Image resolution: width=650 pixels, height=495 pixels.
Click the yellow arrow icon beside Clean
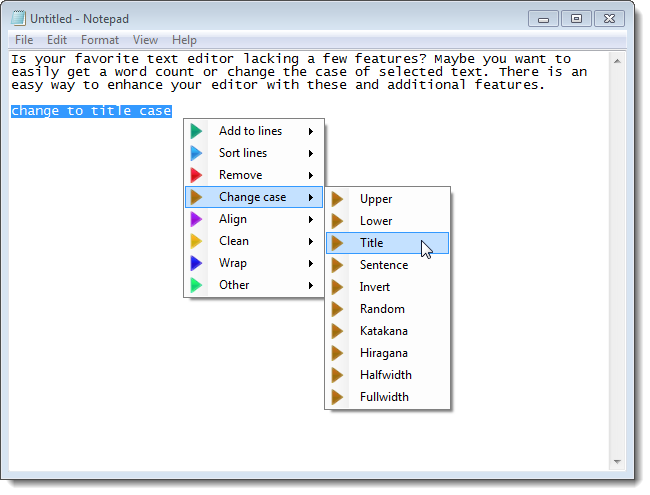(196, 241)
